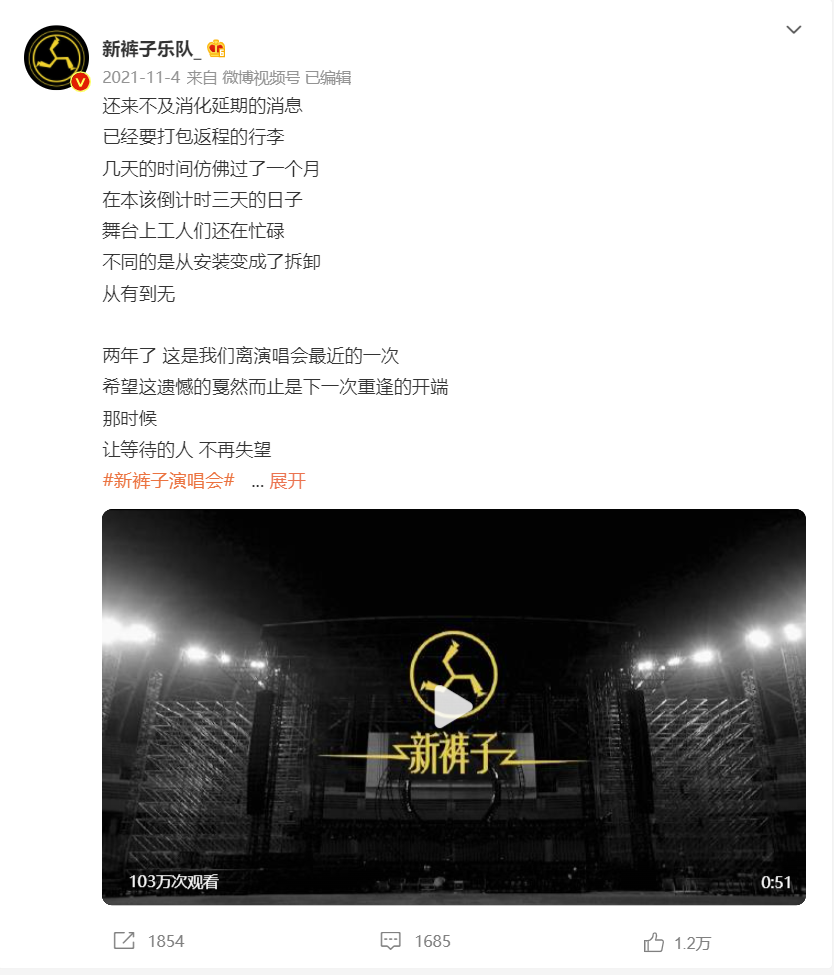
Task: Click the 0:51 video duration label
Action: tap(776, 882)
